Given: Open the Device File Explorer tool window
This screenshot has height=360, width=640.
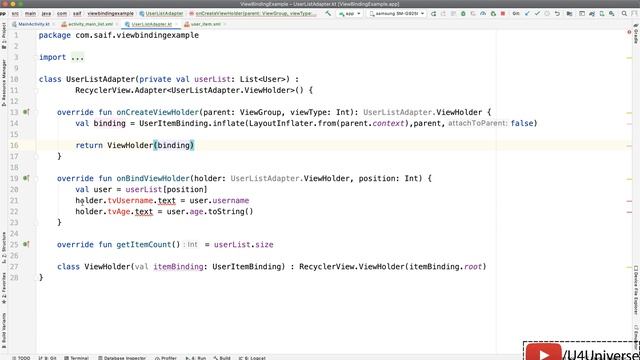Looking at the screenshot, I should pos(636,290).
